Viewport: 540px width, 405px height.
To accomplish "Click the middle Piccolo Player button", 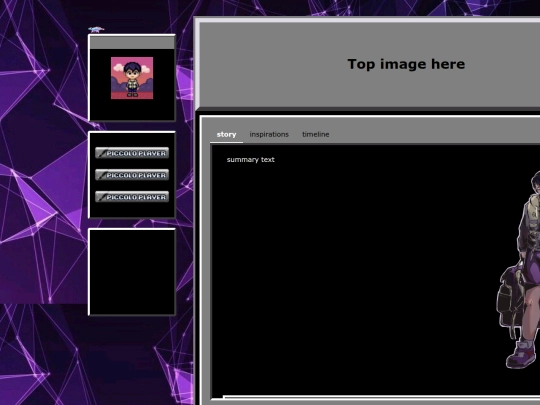I will click(x=132, y=175).
